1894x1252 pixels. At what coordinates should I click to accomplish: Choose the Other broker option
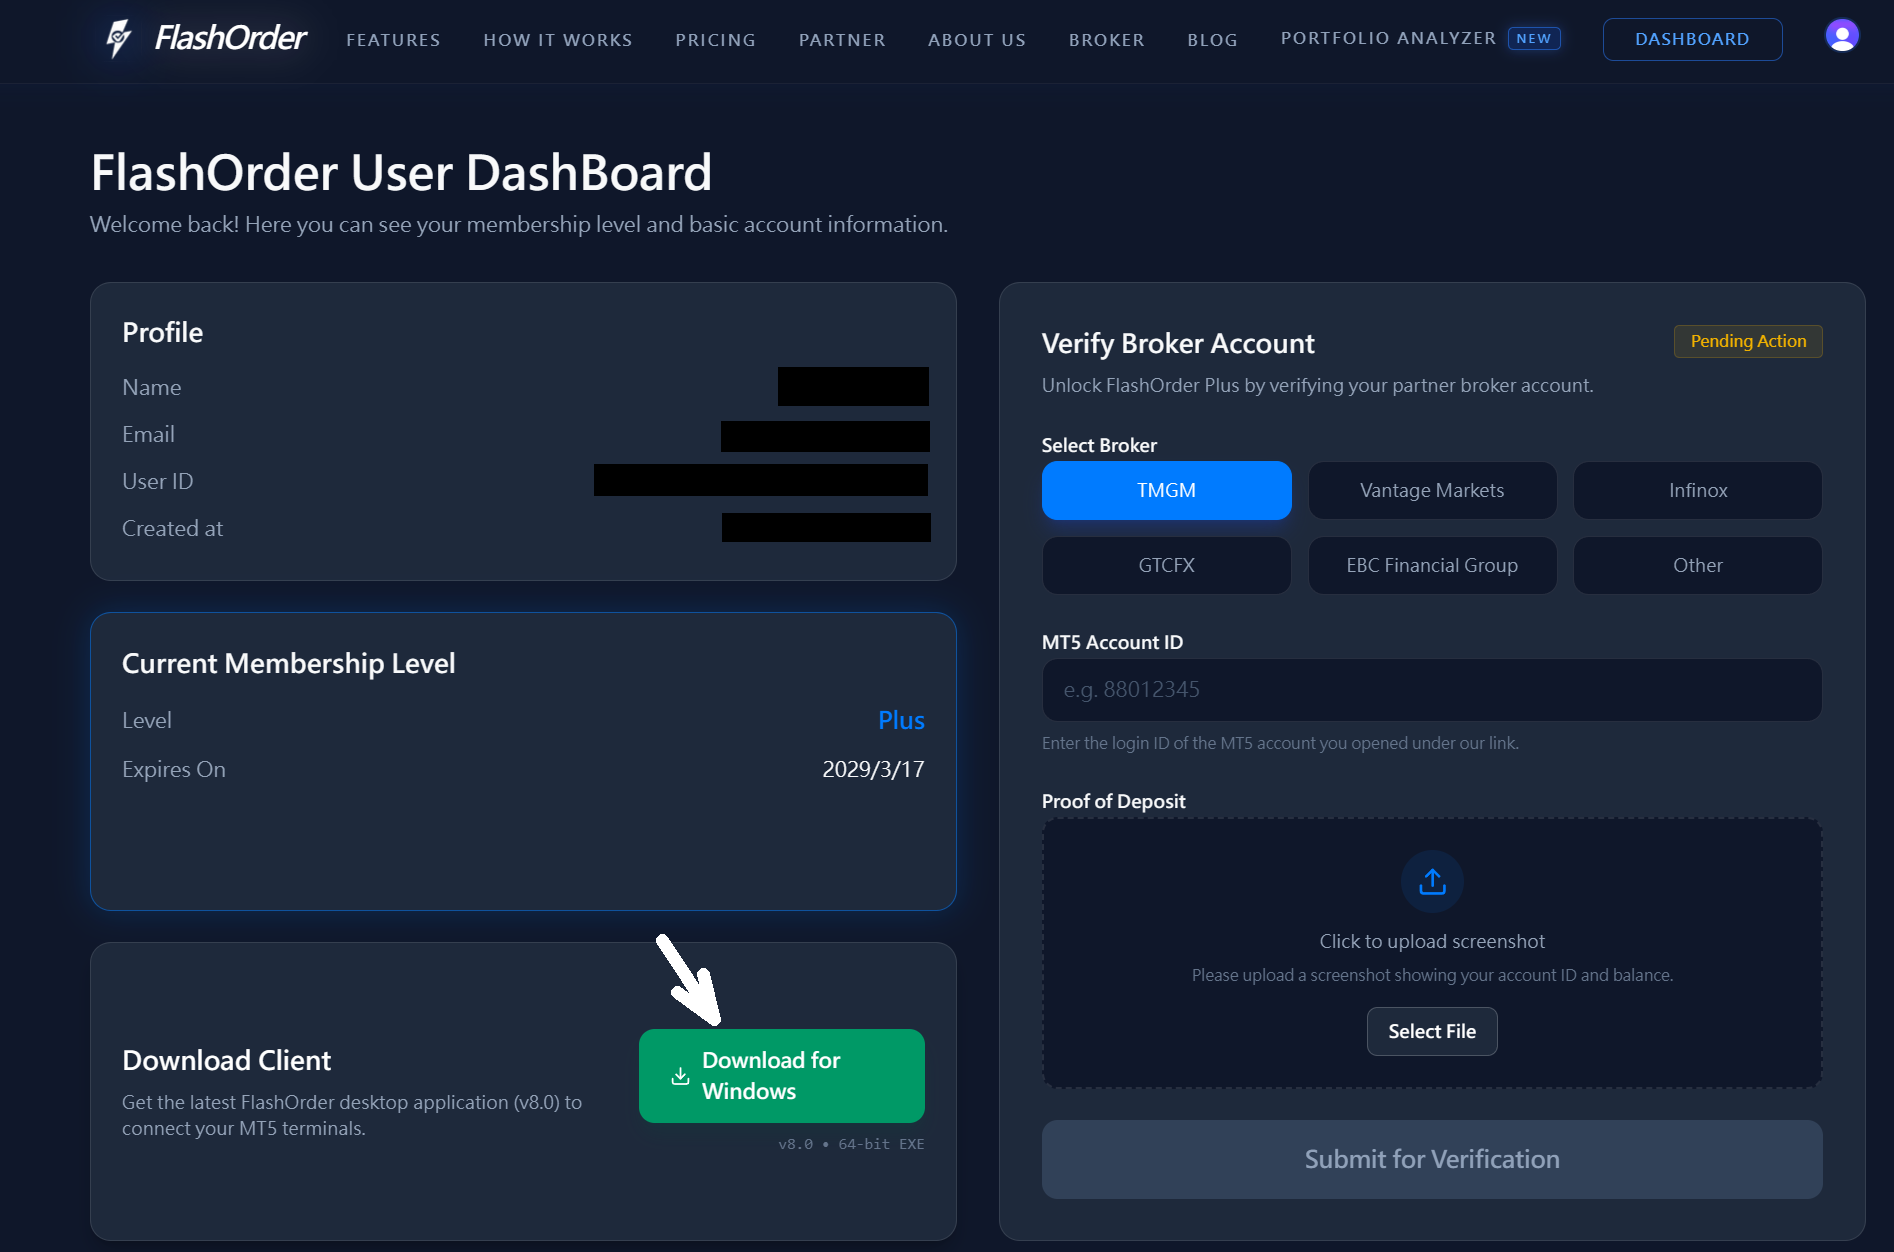tap(1697, 565)
